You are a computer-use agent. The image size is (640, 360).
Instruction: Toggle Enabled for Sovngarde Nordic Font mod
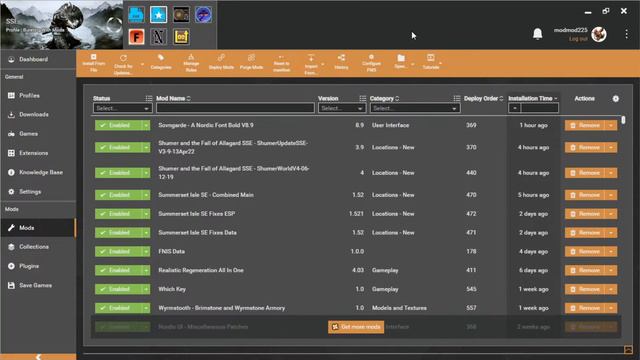pos(118,125)
